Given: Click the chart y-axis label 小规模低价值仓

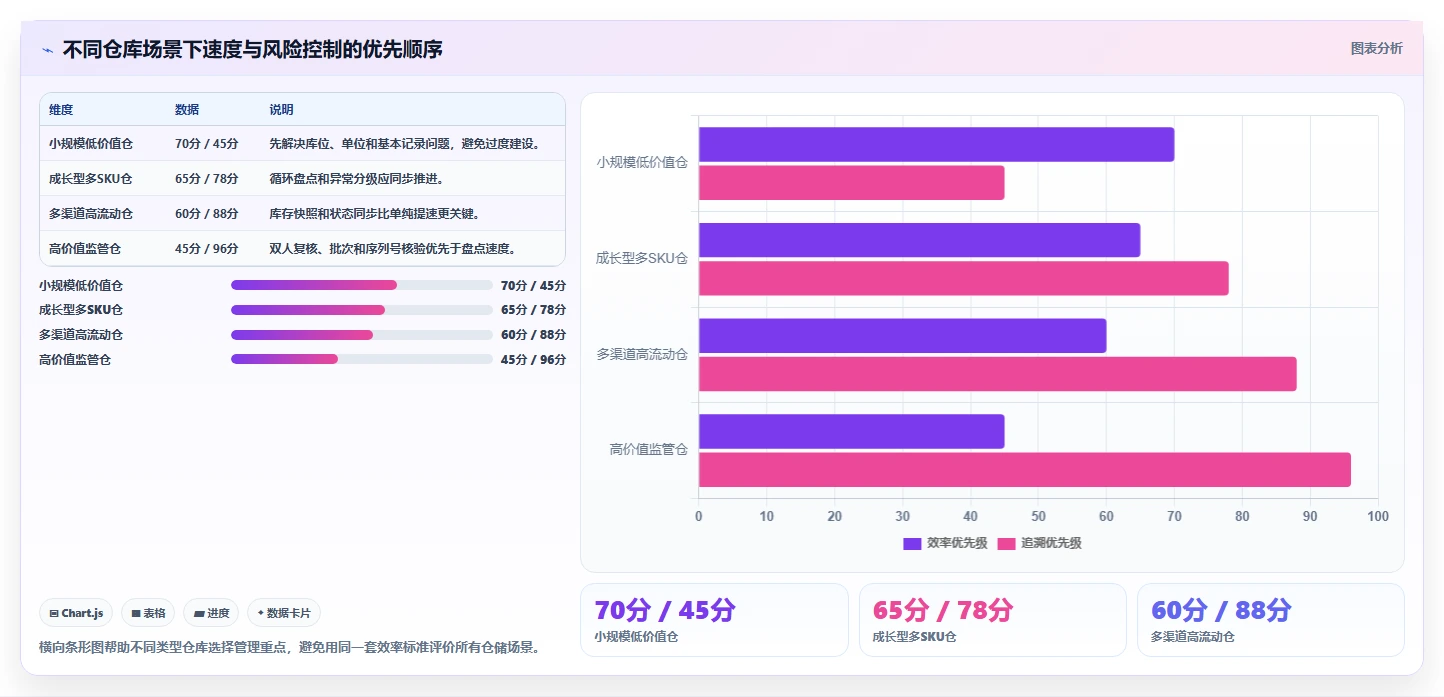Looking at the screenshot, I should click(x=642, y=162).
